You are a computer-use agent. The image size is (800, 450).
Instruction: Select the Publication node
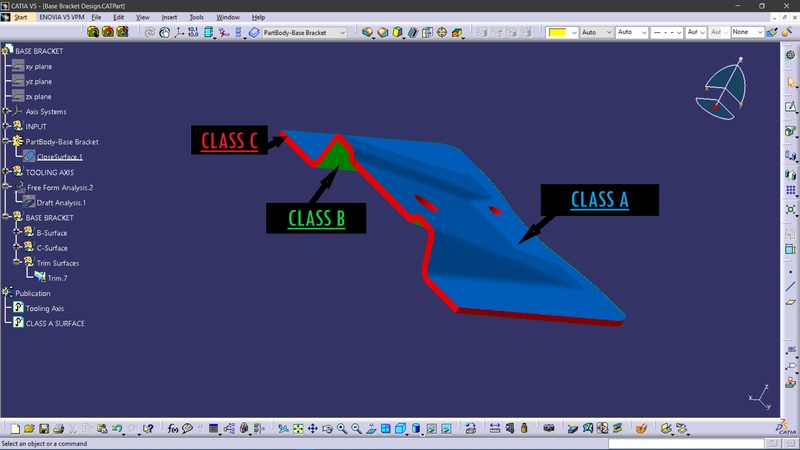[x=33, y=293]
